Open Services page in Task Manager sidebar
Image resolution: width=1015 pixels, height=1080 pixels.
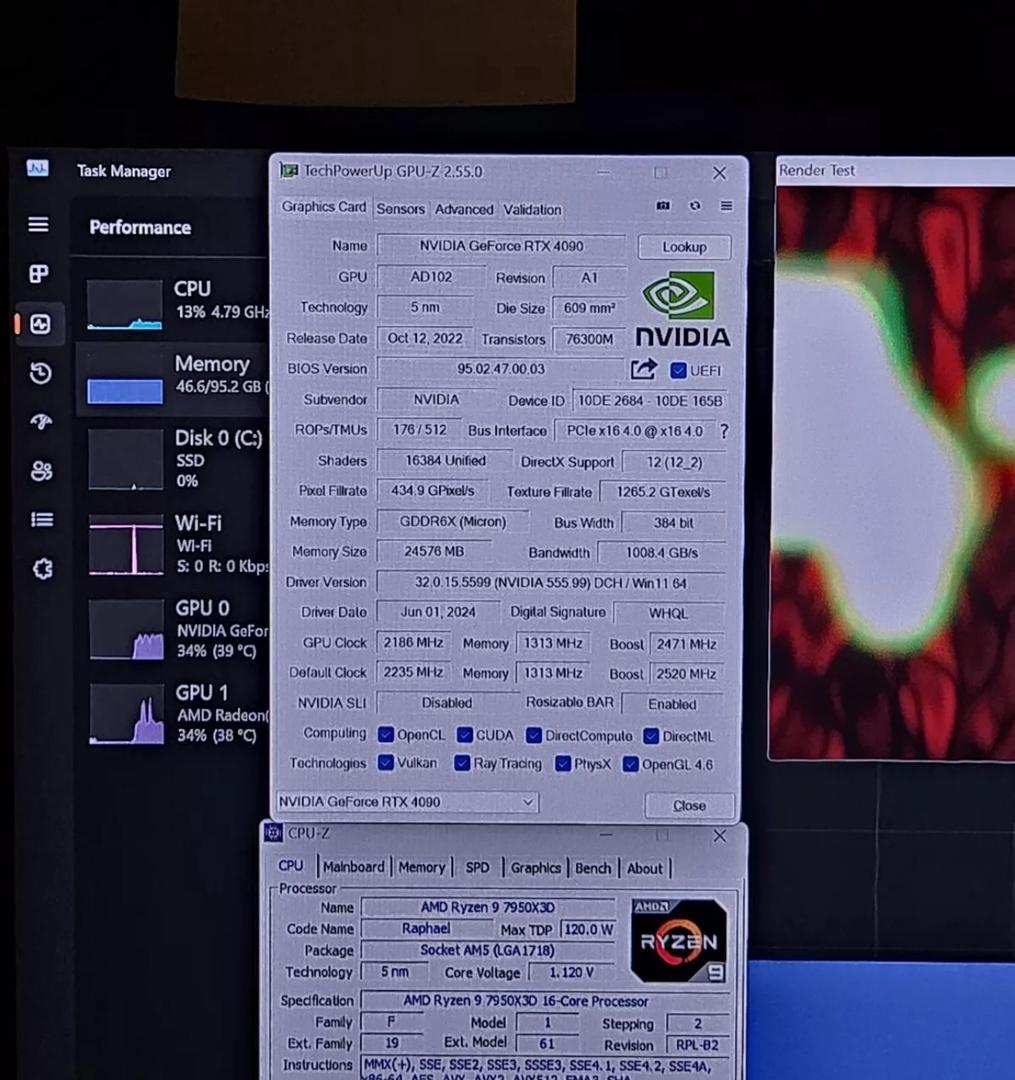pyautogui.click(x=43, y=569)
